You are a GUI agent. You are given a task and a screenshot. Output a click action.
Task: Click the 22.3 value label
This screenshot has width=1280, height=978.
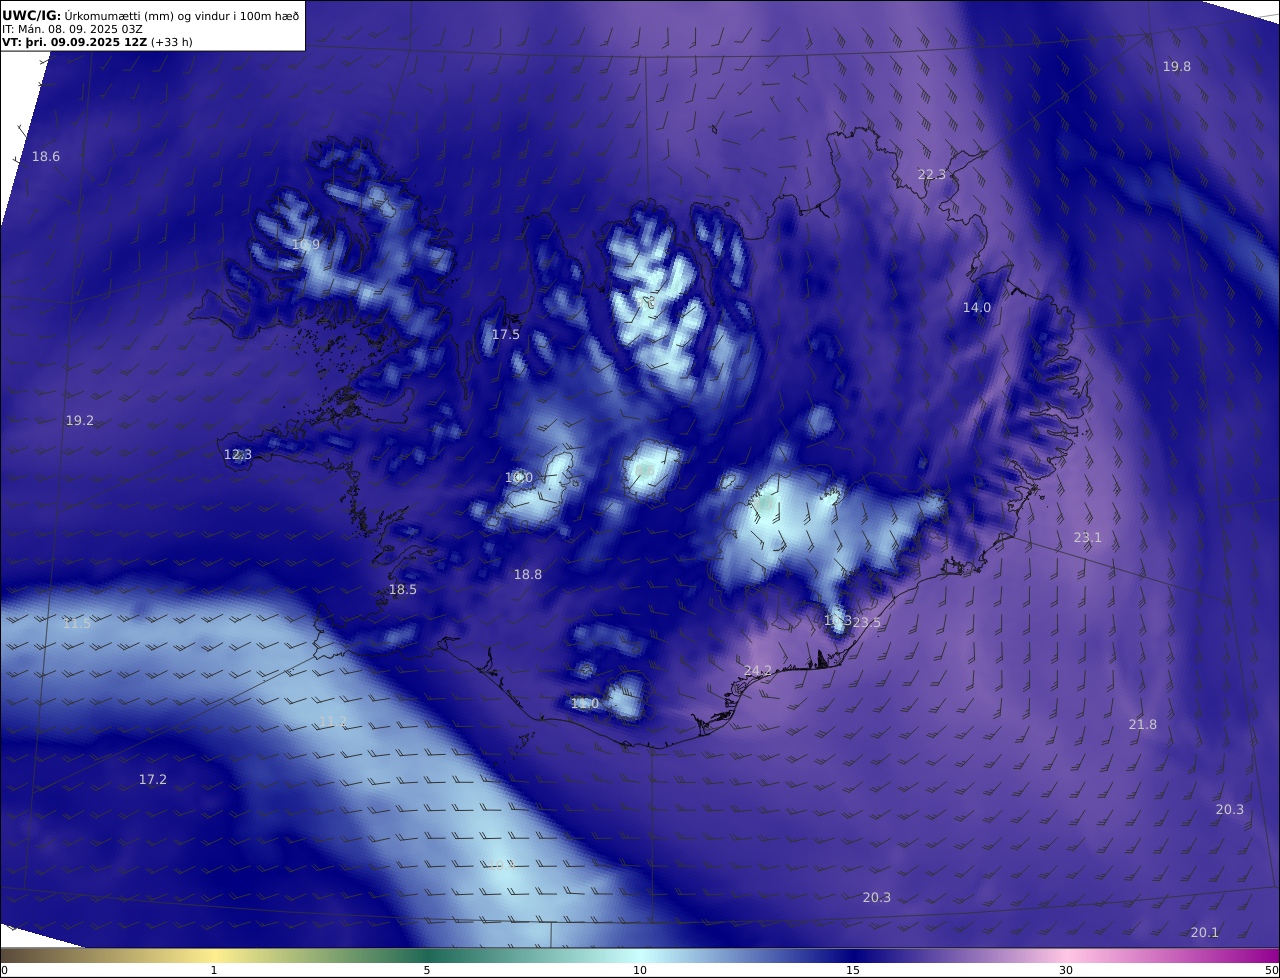931,175
